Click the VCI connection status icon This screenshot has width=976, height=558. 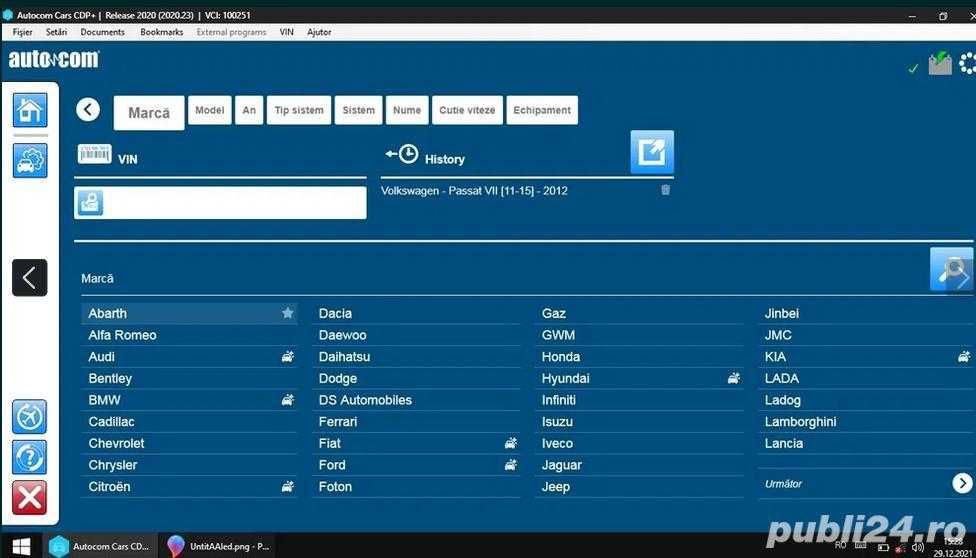tap(940, 63)
